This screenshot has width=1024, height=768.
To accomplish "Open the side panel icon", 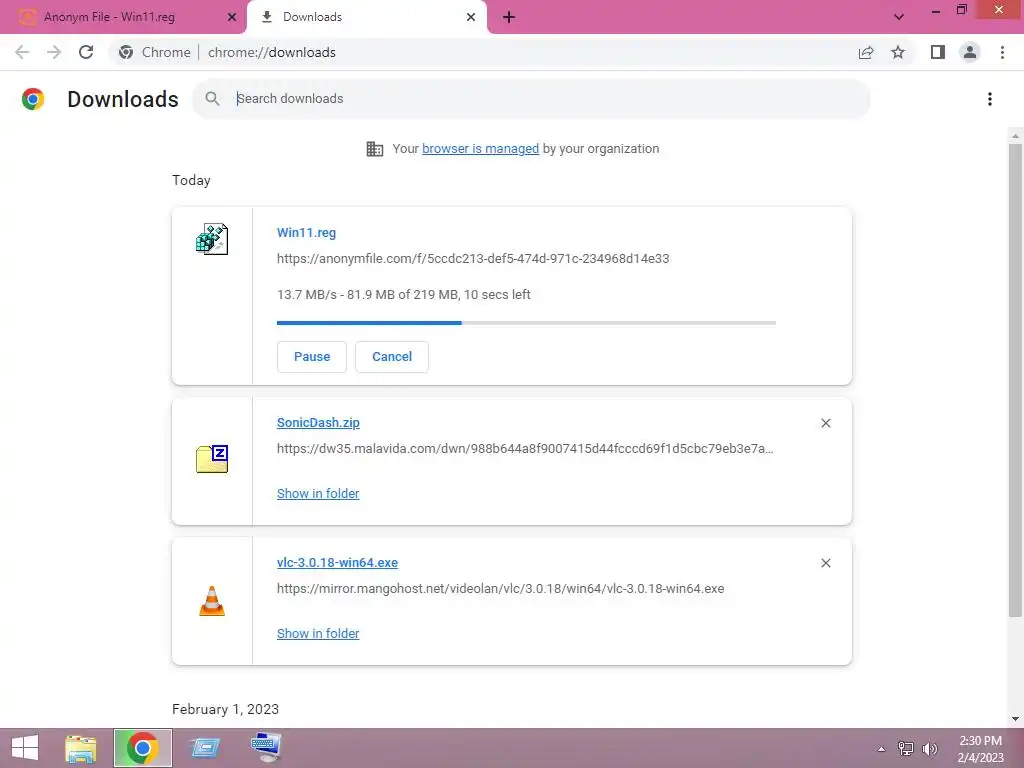I will click(938, 52).
